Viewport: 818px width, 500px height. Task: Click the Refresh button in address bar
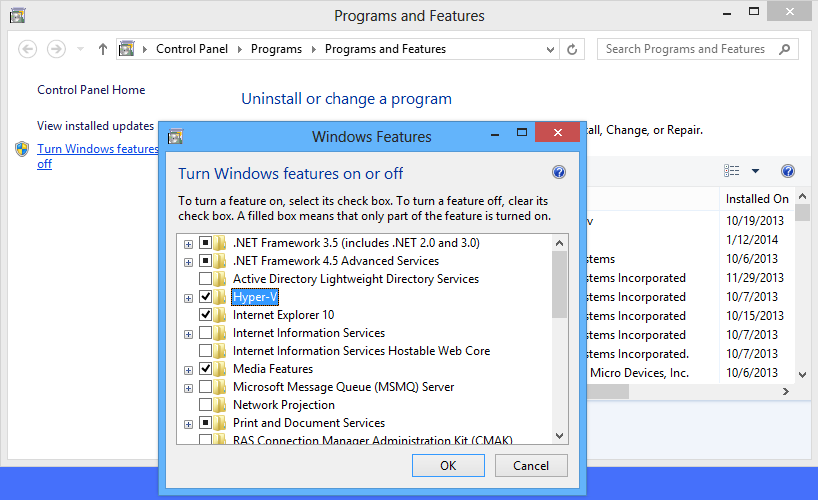(x=572, y=49)
